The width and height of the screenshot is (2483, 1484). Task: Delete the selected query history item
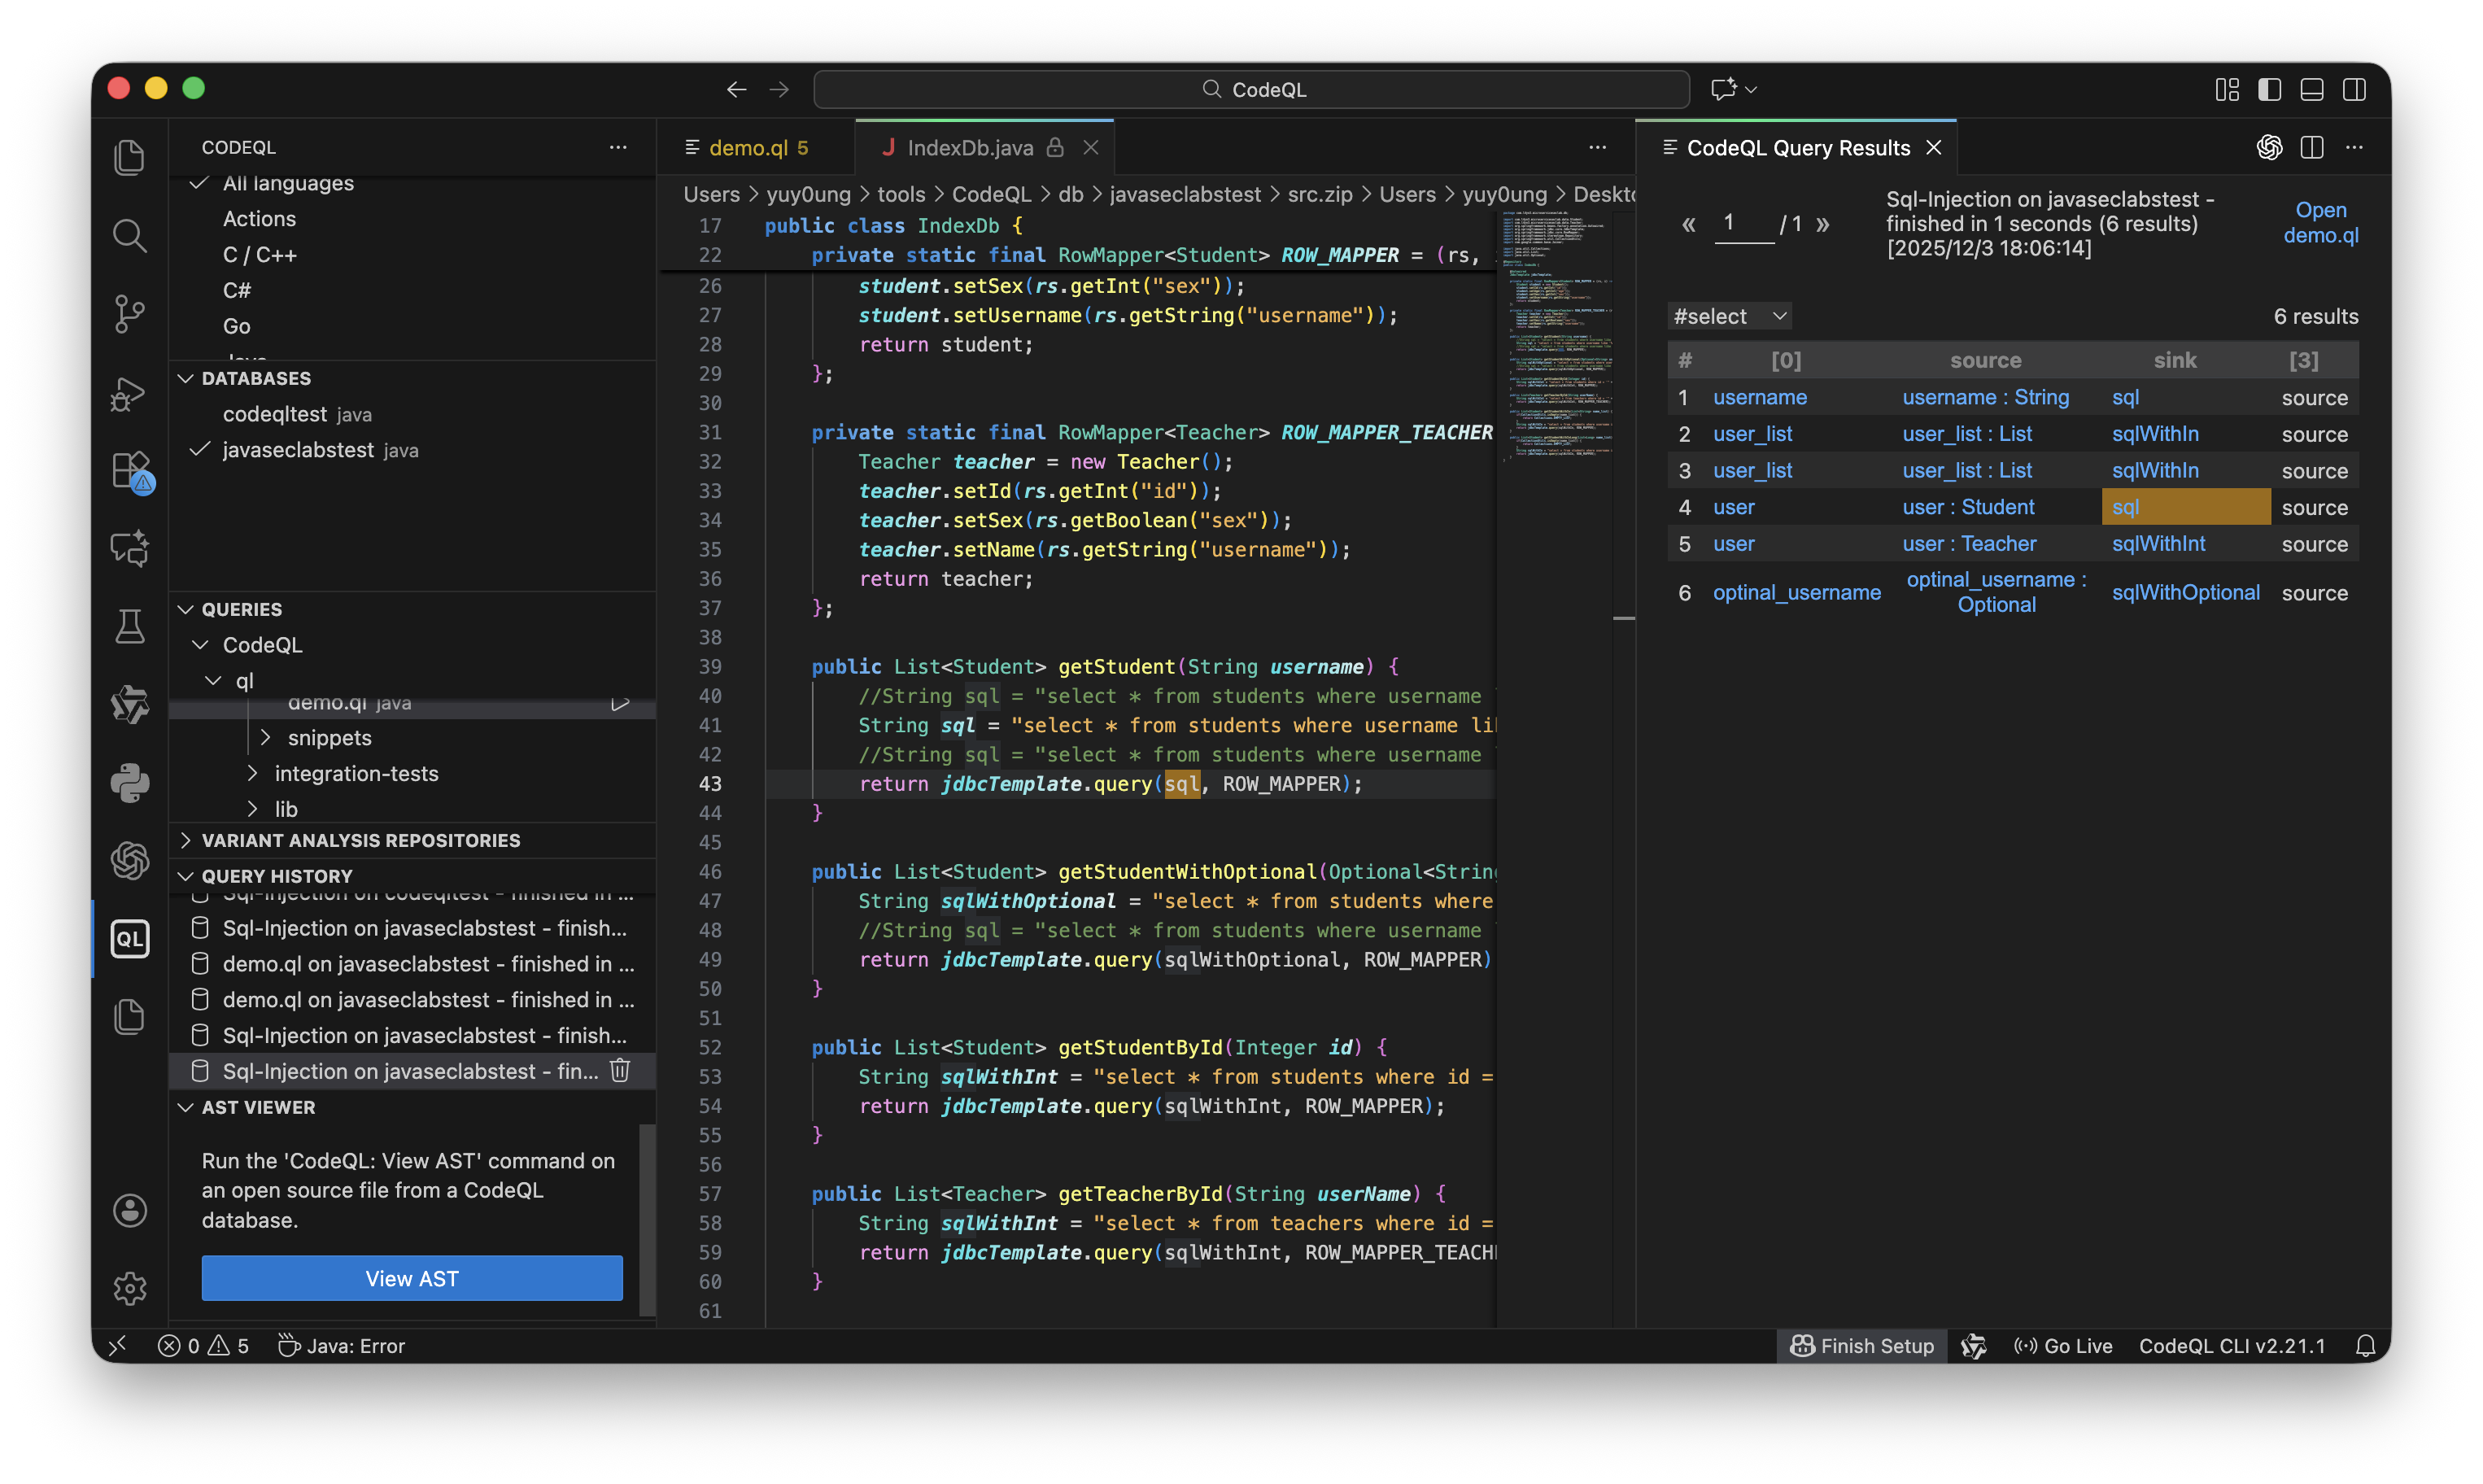click(620, 1071)
